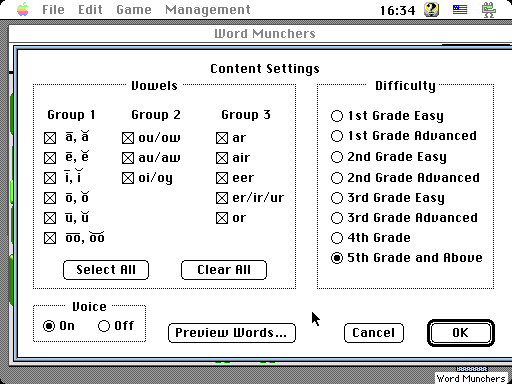The width and height of the screenshot is (512, 384).
Task: Toggle the eer vowel checkbox
Action: (x=222, y=178)
